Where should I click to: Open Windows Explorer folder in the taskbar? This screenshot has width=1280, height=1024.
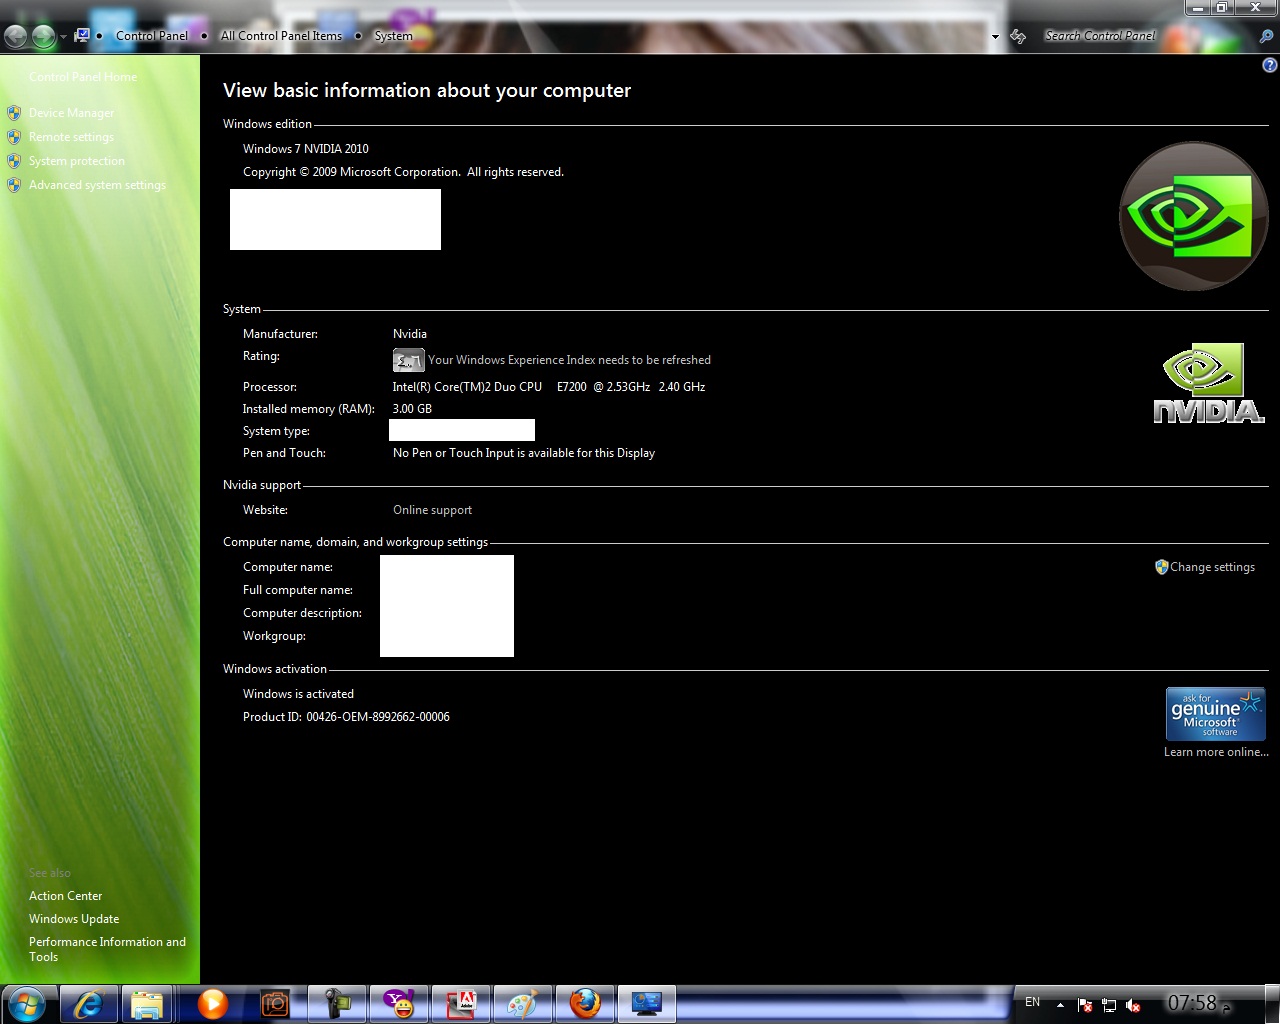[147, 1003]
